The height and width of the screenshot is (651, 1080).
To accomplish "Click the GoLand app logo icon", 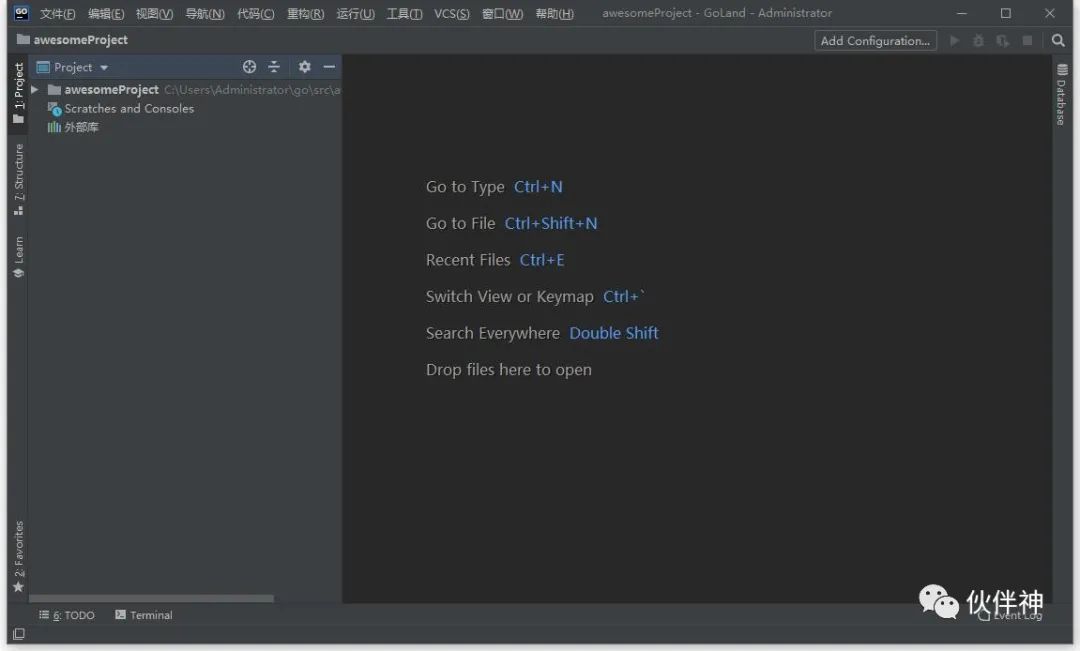I will pos(21,13).
